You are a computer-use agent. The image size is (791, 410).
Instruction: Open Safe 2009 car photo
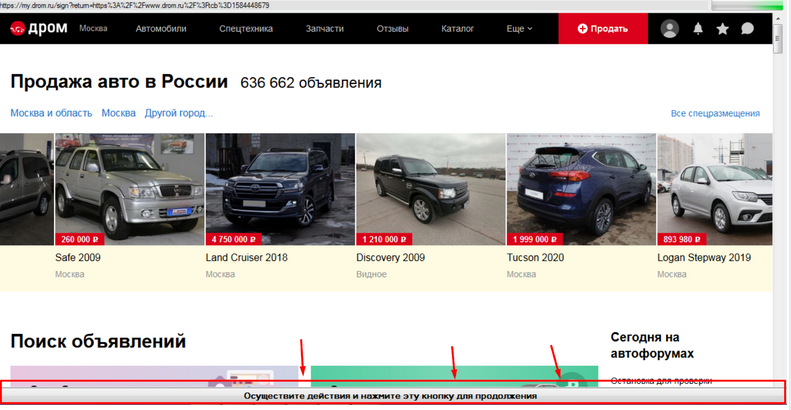[x=130, y=189]
